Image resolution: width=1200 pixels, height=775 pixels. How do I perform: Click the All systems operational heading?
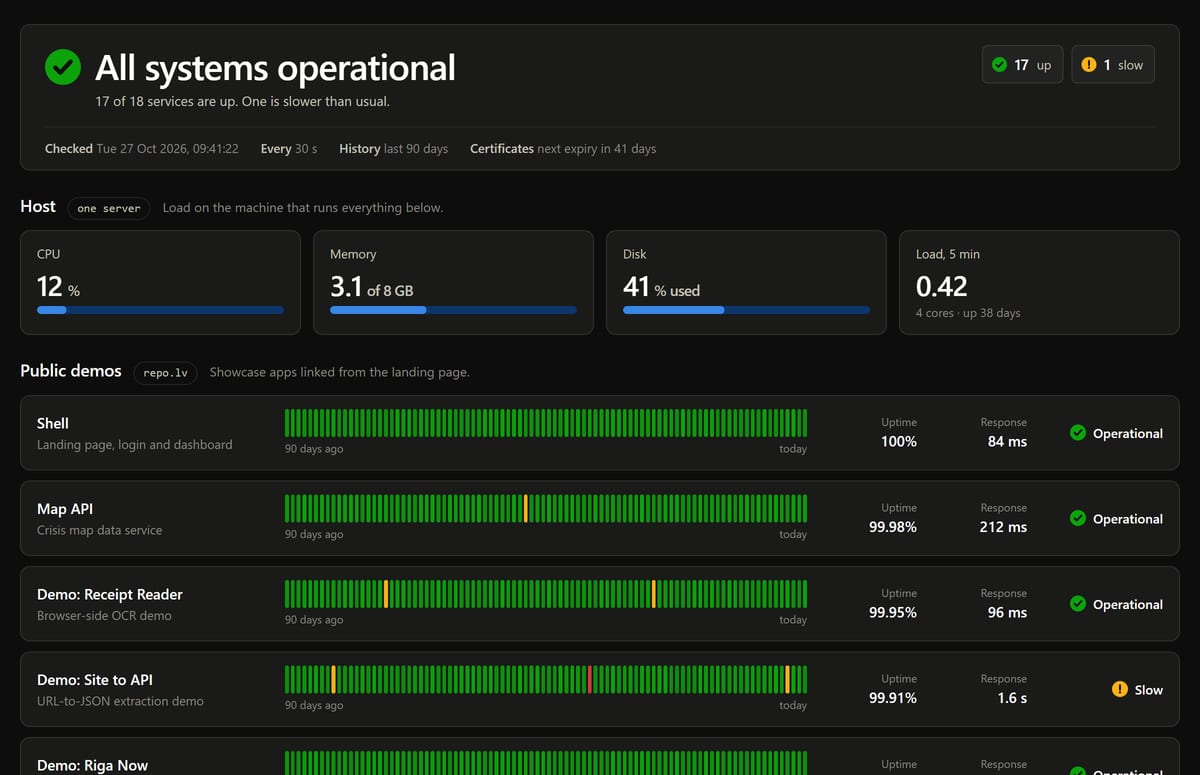pos(275,68)
